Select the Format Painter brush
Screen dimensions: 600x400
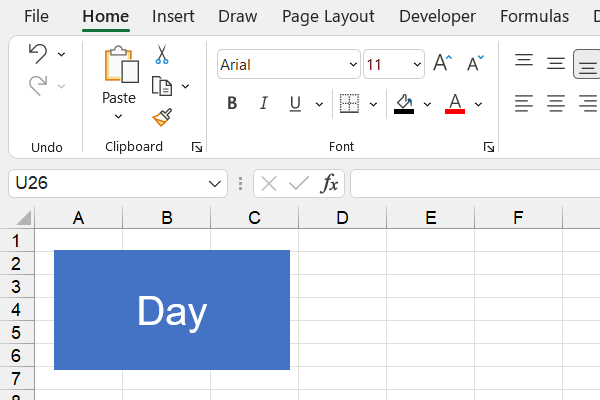coord(162,117)
